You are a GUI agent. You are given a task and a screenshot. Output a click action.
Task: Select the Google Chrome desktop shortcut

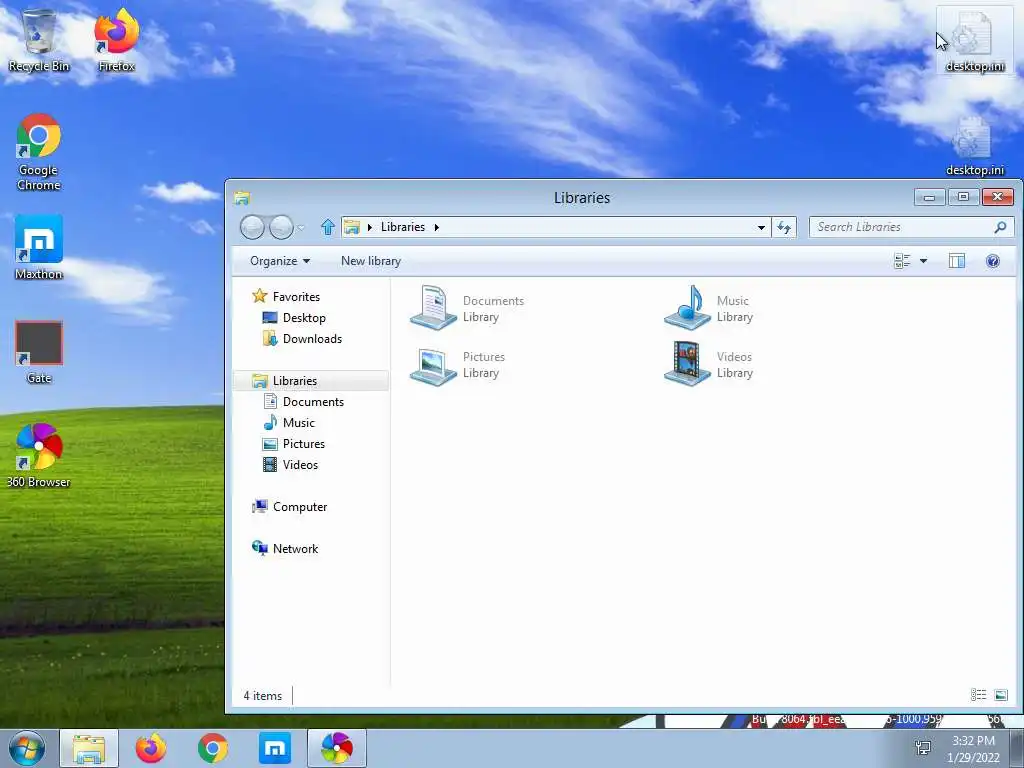point(39,152)
